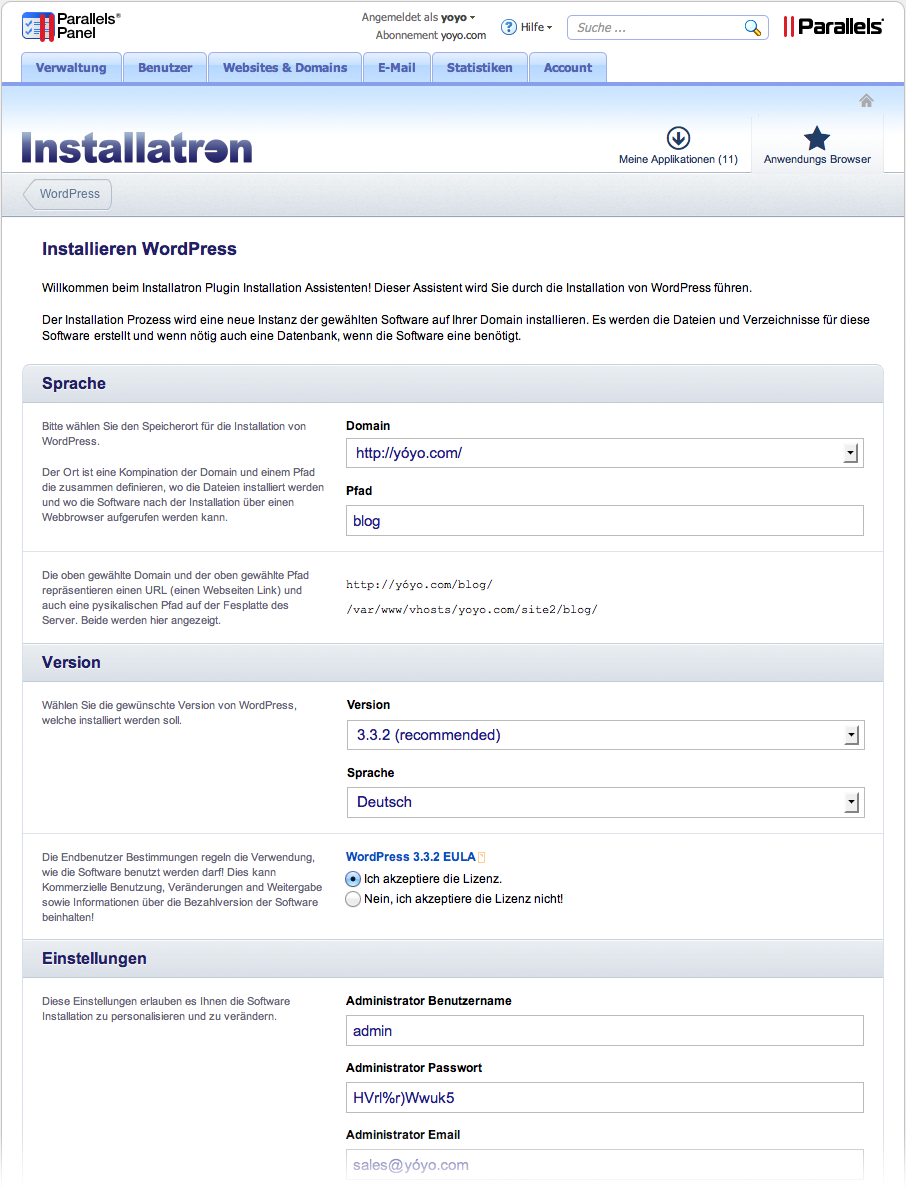Open Meine Applikationen download icon
The image size is (906, 1187).
(x=678, y=138)
